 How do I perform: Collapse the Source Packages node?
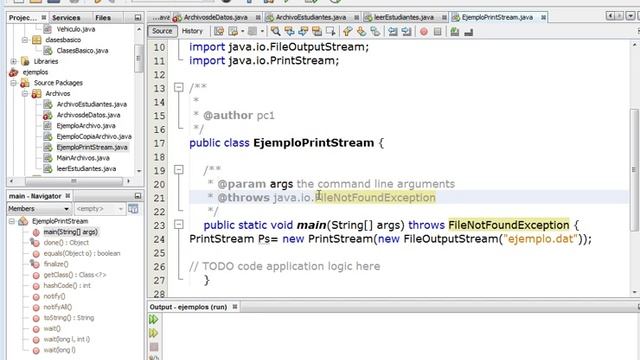[13, 83]
